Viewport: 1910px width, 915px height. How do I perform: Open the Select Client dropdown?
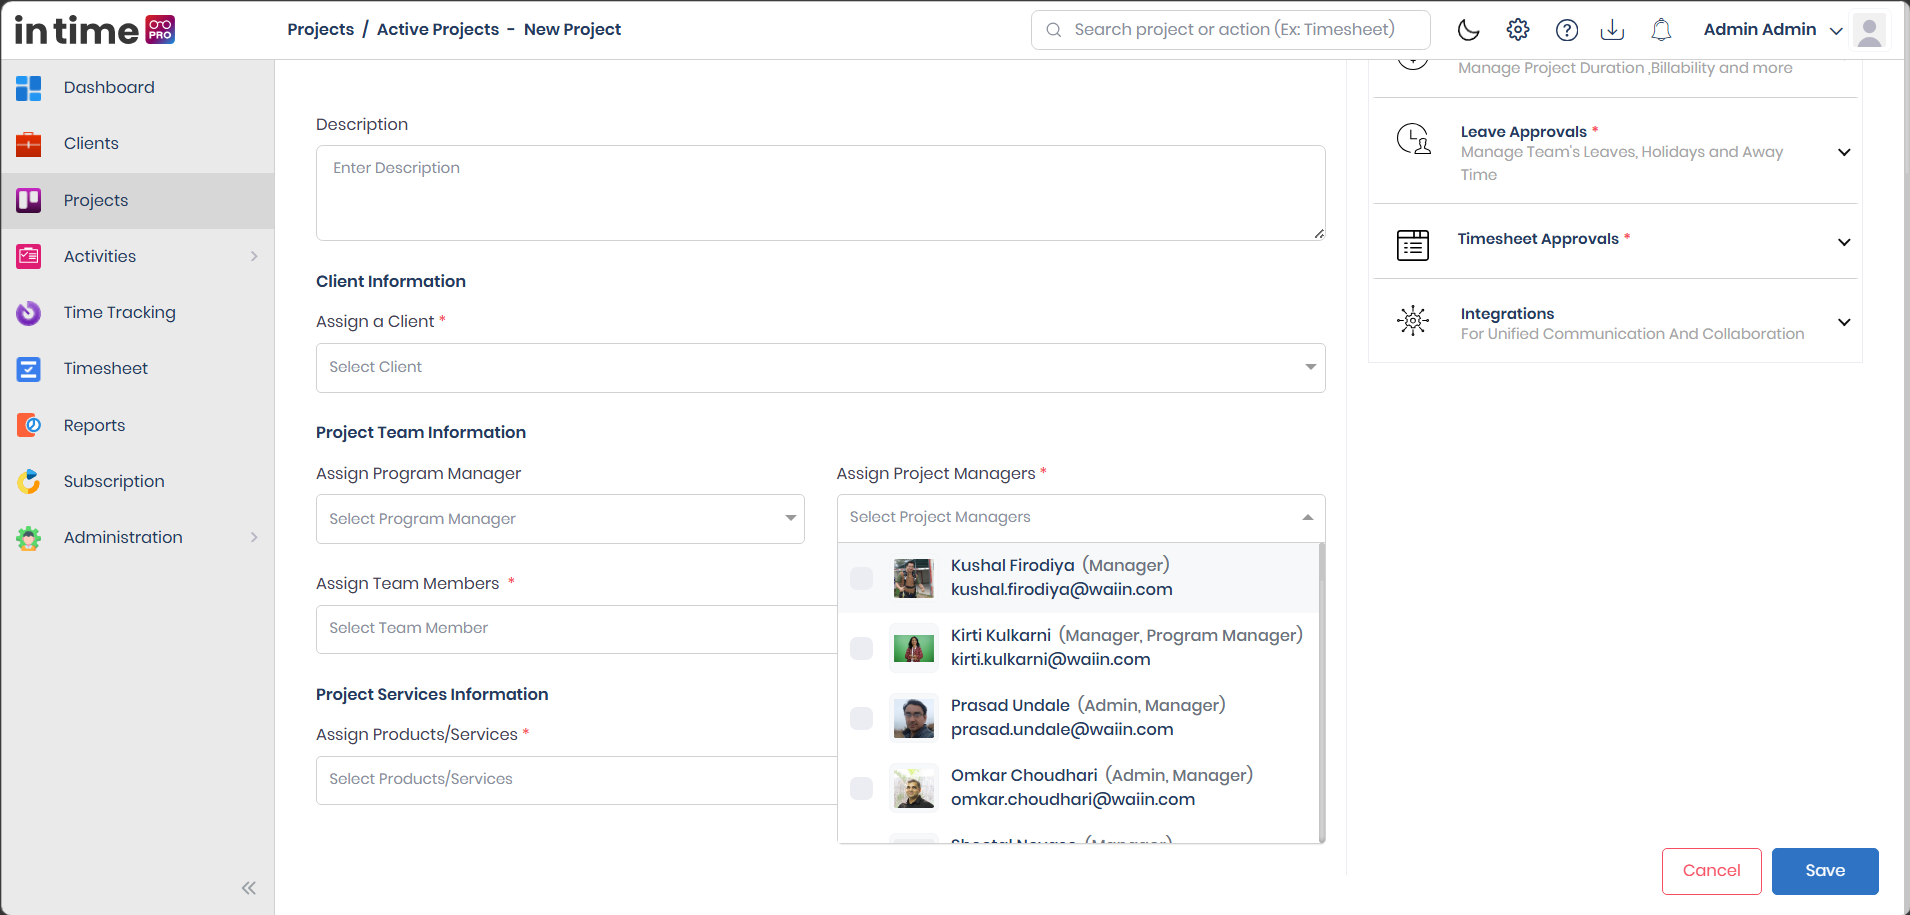click(x=820, y=368)
